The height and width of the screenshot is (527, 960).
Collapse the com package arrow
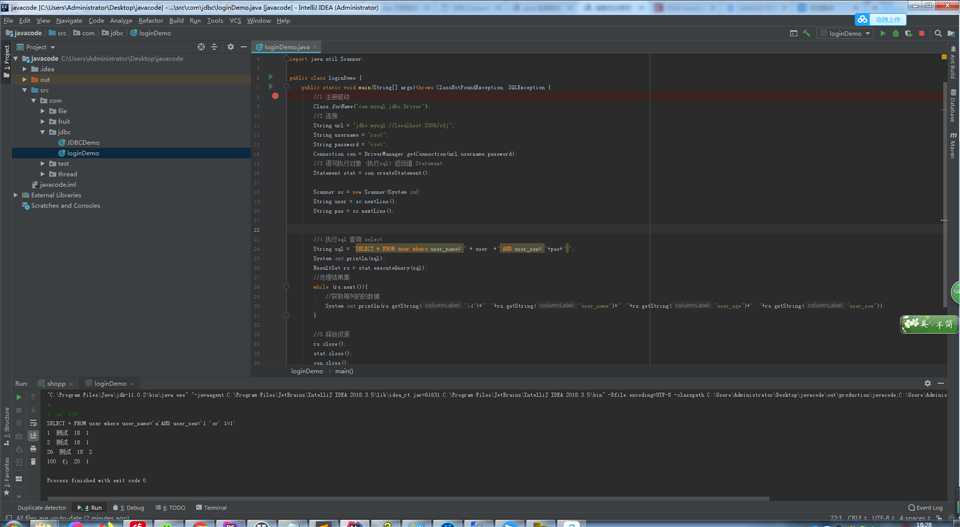[34, 100]
